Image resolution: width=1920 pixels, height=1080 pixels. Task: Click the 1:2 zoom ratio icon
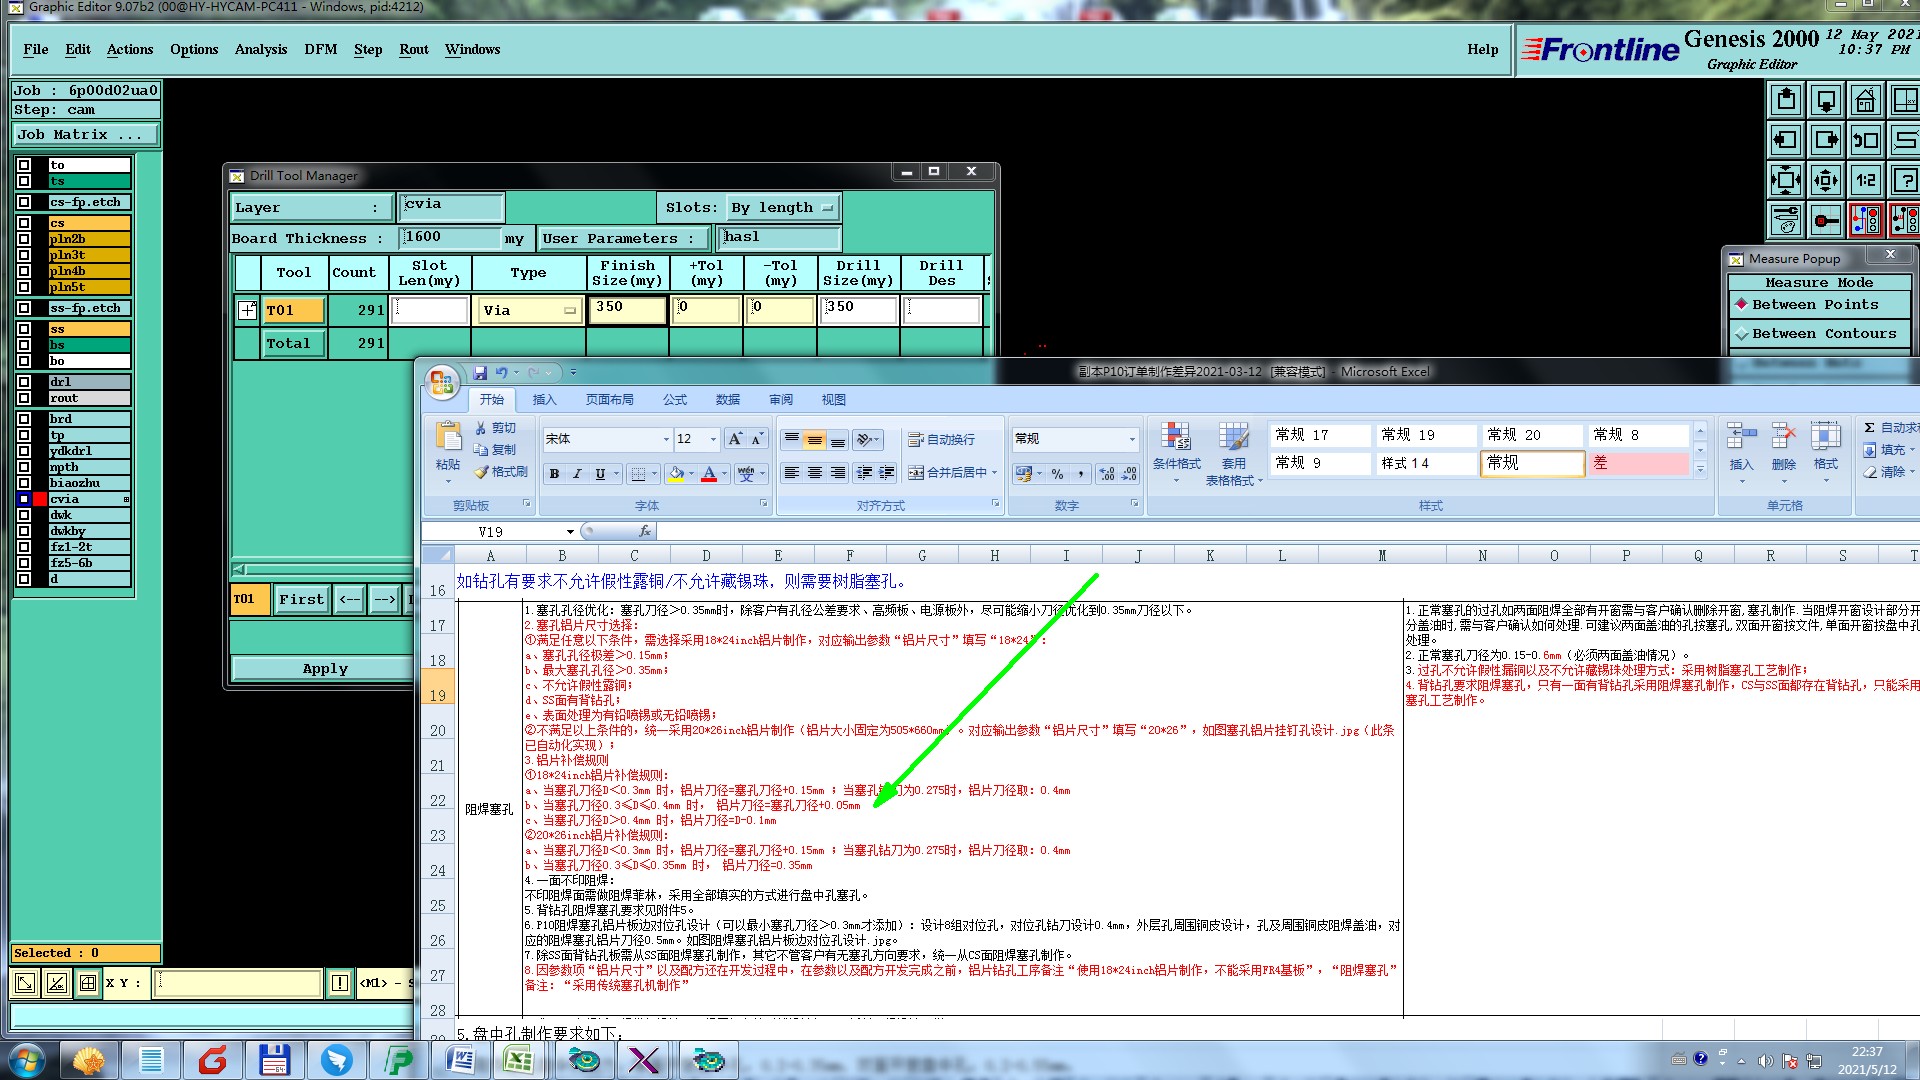[1865, 180]
